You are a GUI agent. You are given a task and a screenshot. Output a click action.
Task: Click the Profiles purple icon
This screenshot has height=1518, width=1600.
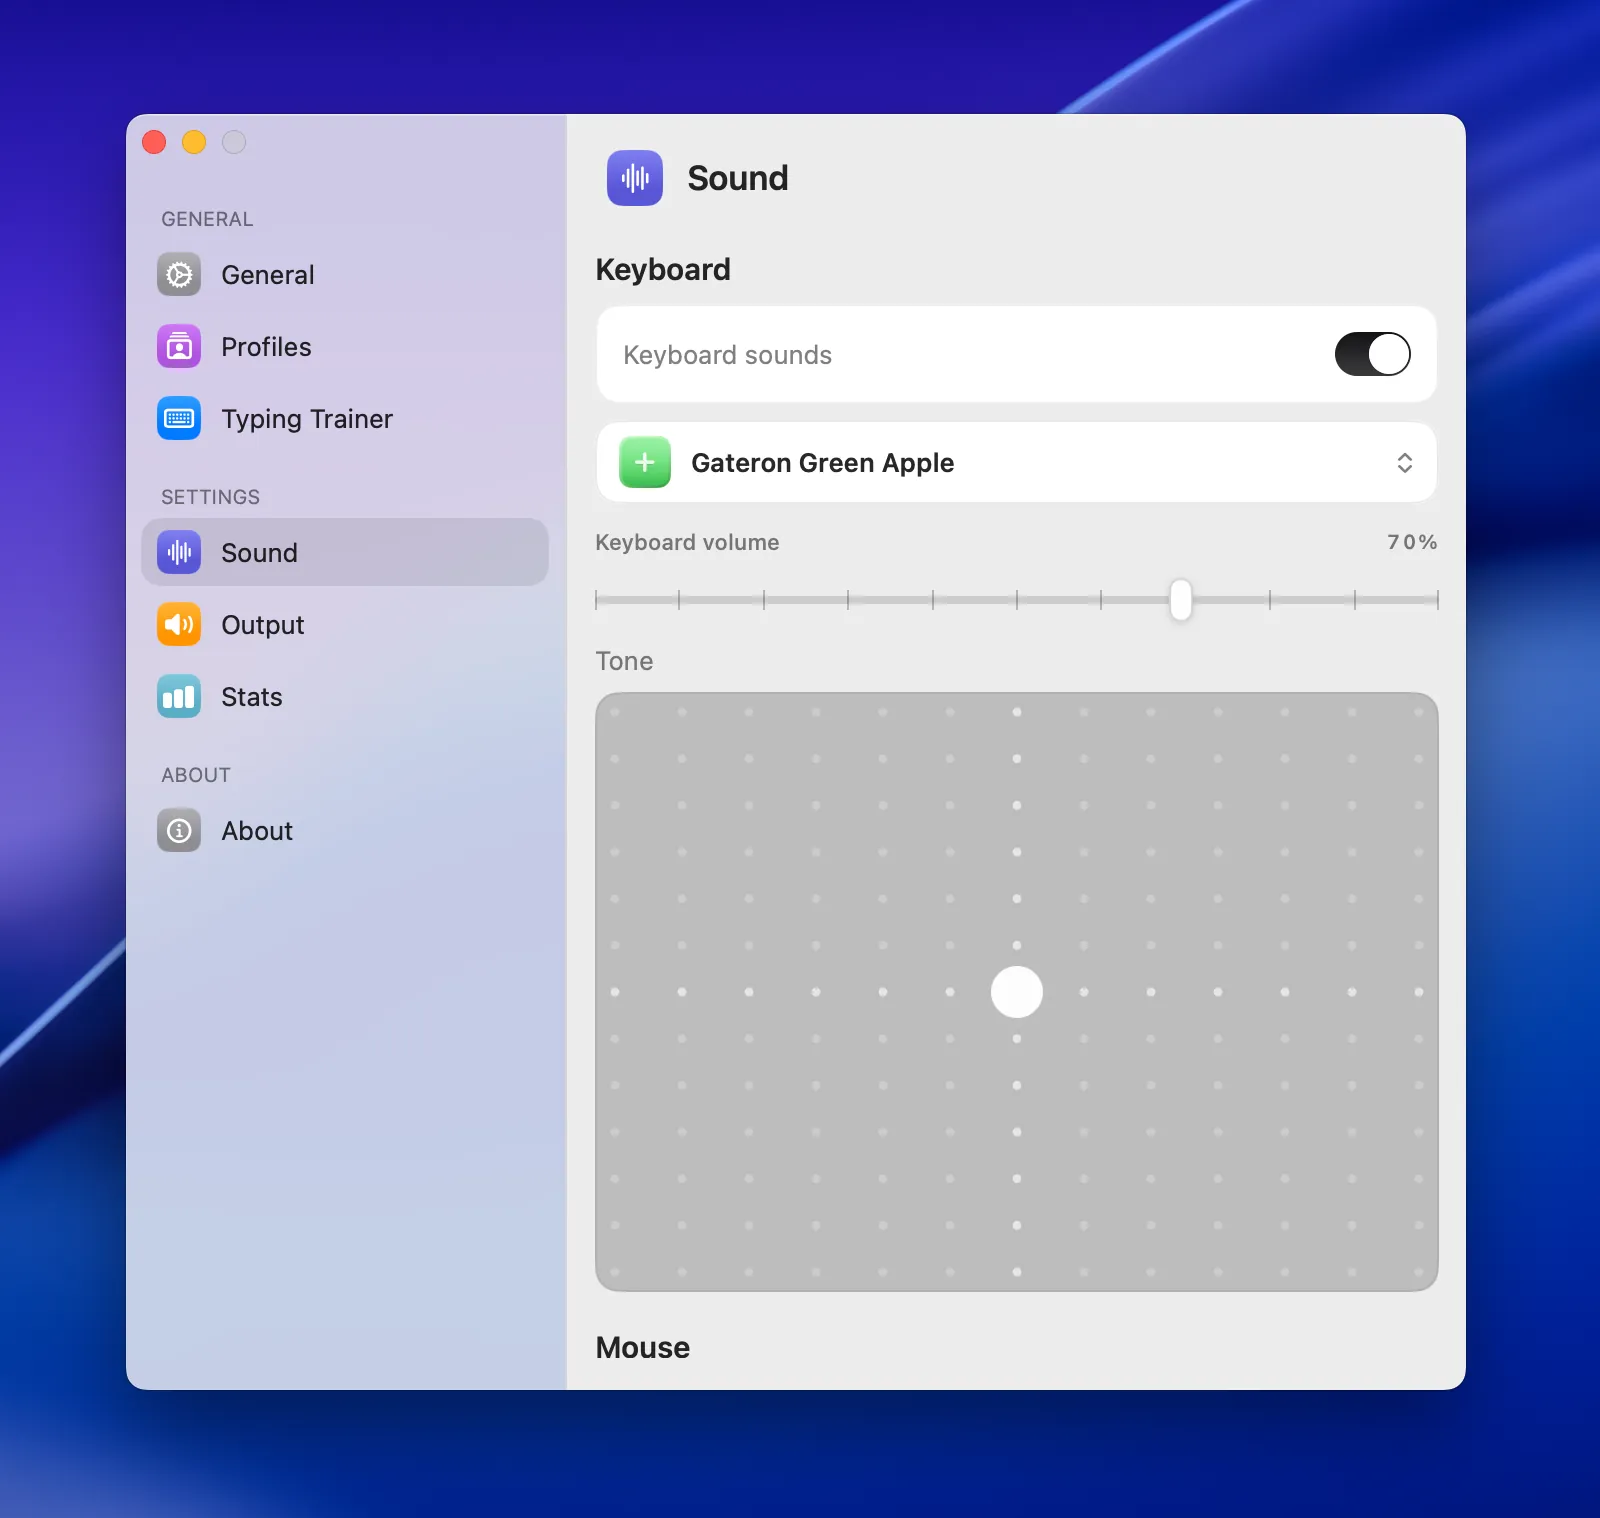click(179, 347)
